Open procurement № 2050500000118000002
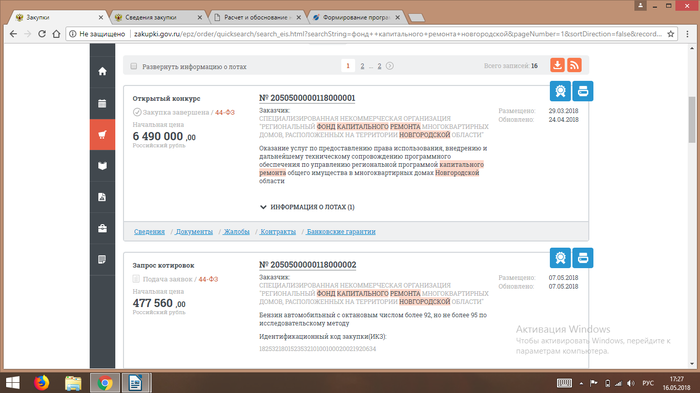The image size is (700, 393). coord(308,265)
